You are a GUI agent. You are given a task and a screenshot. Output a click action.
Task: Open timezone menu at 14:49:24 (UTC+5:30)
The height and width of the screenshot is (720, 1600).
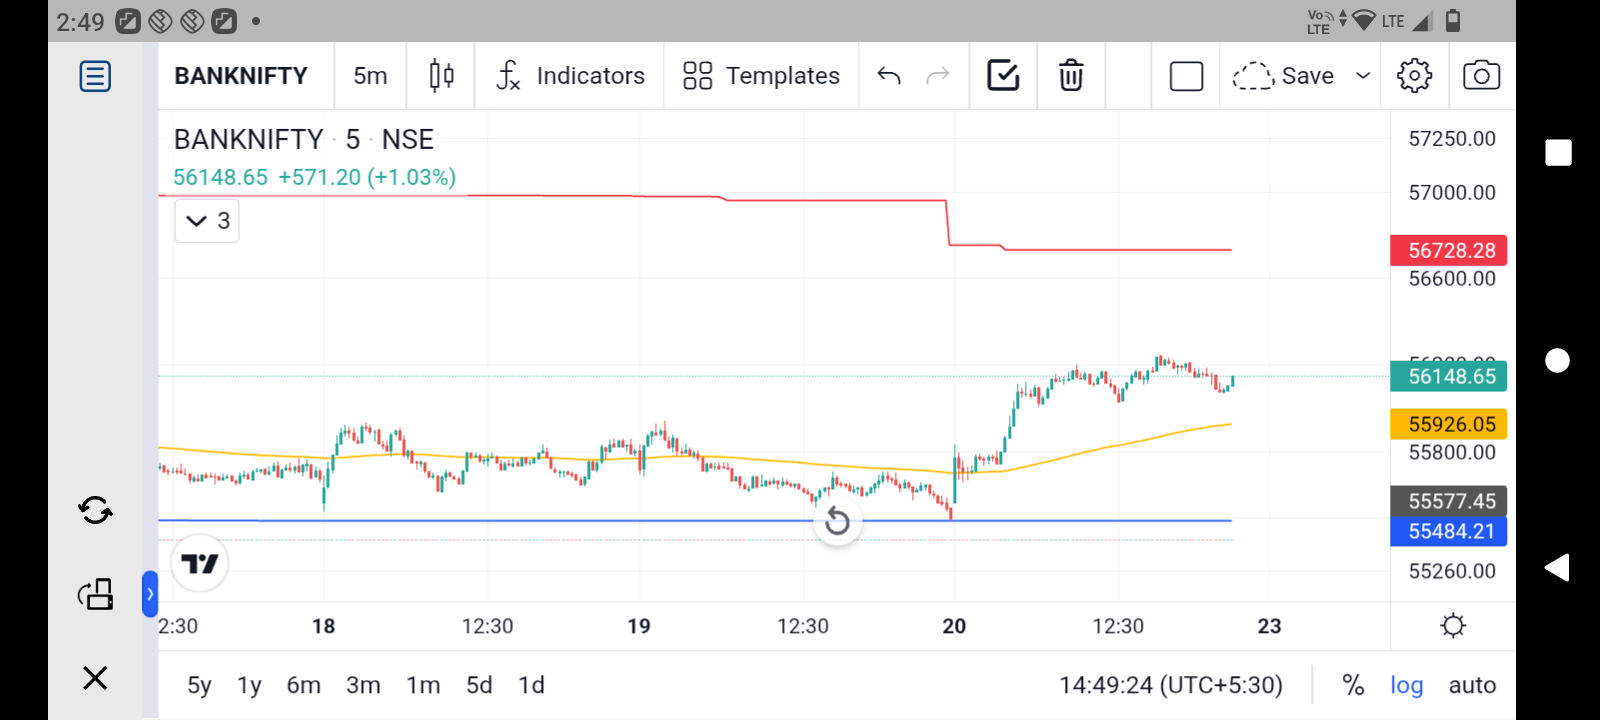coord(1171,685)
